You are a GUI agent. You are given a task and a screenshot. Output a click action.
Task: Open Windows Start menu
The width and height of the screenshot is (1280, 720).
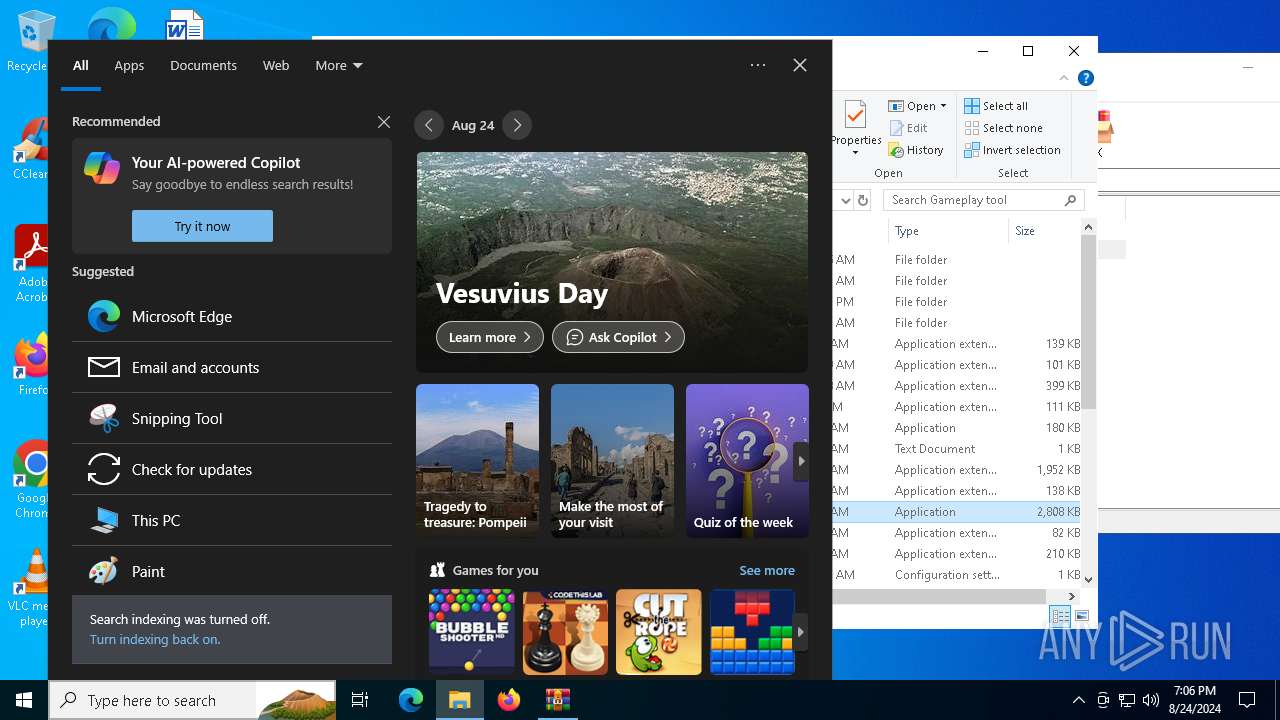(x=24, y=700)
